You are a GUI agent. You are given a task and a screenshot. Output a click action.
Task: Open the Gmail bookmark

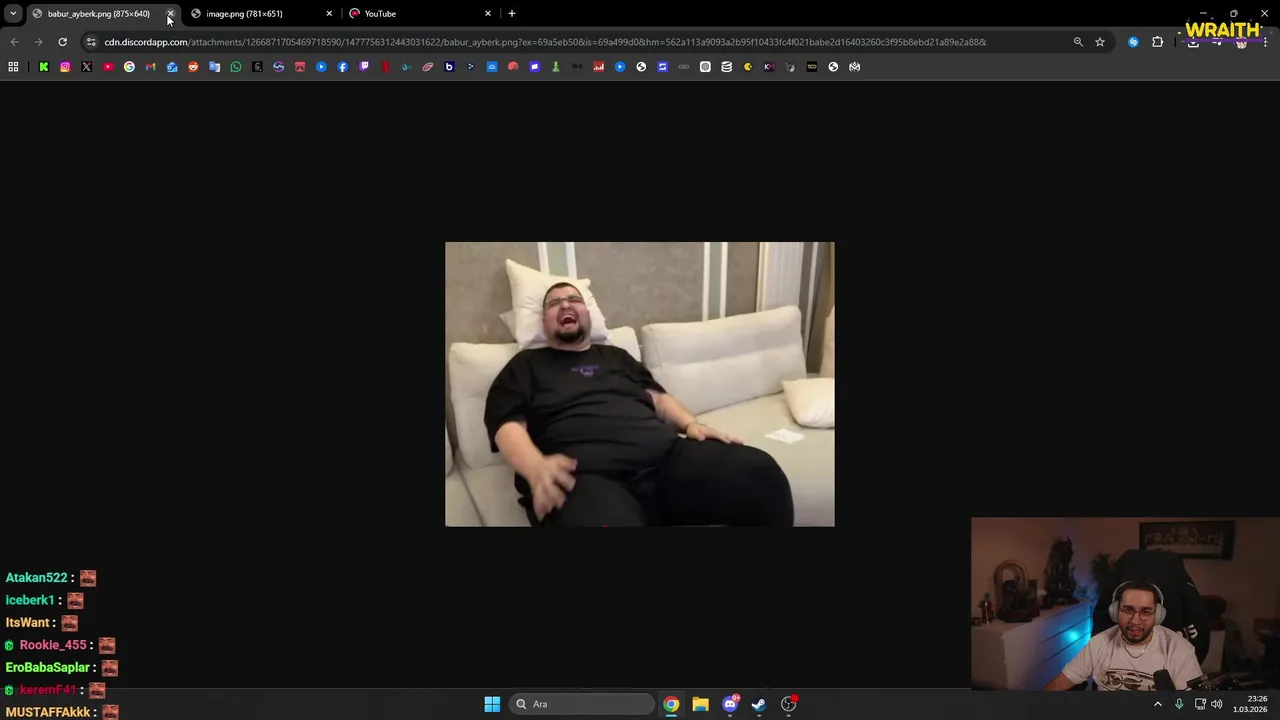point(150,67)
